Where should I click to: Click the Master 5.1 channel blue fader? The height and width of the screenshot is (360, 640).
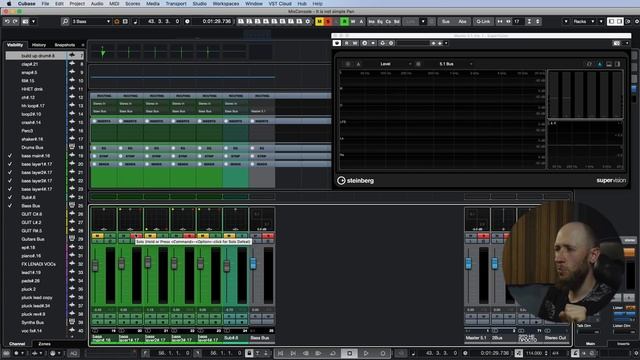[468, 263]
